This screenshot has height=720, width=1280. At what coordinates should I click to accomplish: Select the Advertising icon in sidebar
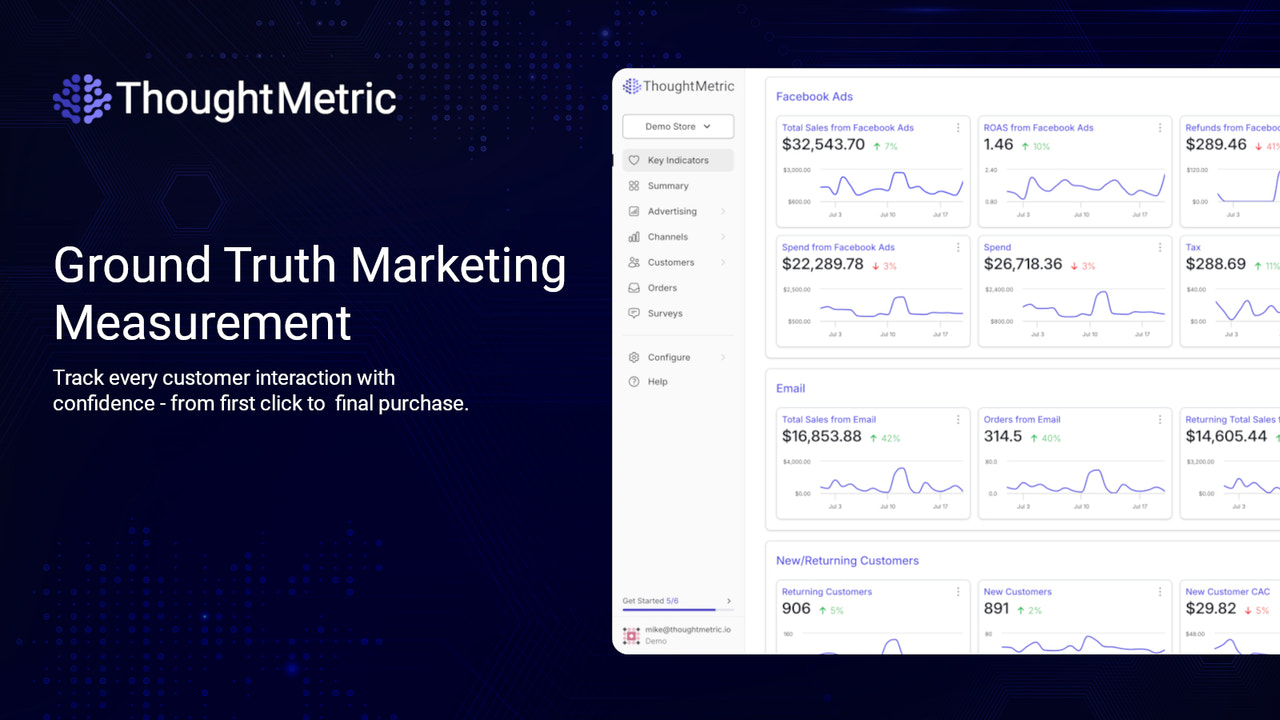coord(634,211)
